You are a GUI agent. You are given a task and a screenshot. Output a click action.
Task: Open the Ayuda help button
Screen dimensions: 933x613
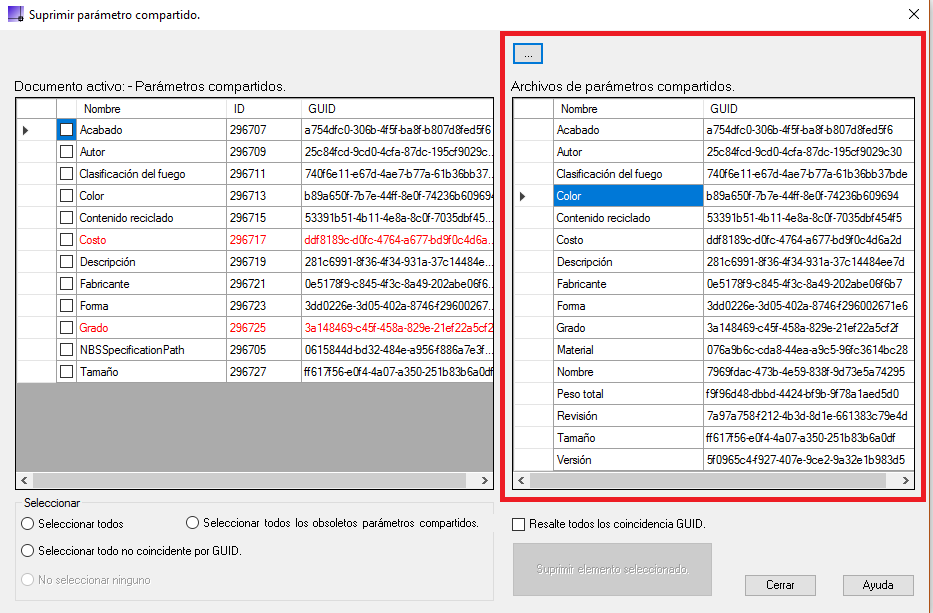pyautogui.click(x=878, y=585)
